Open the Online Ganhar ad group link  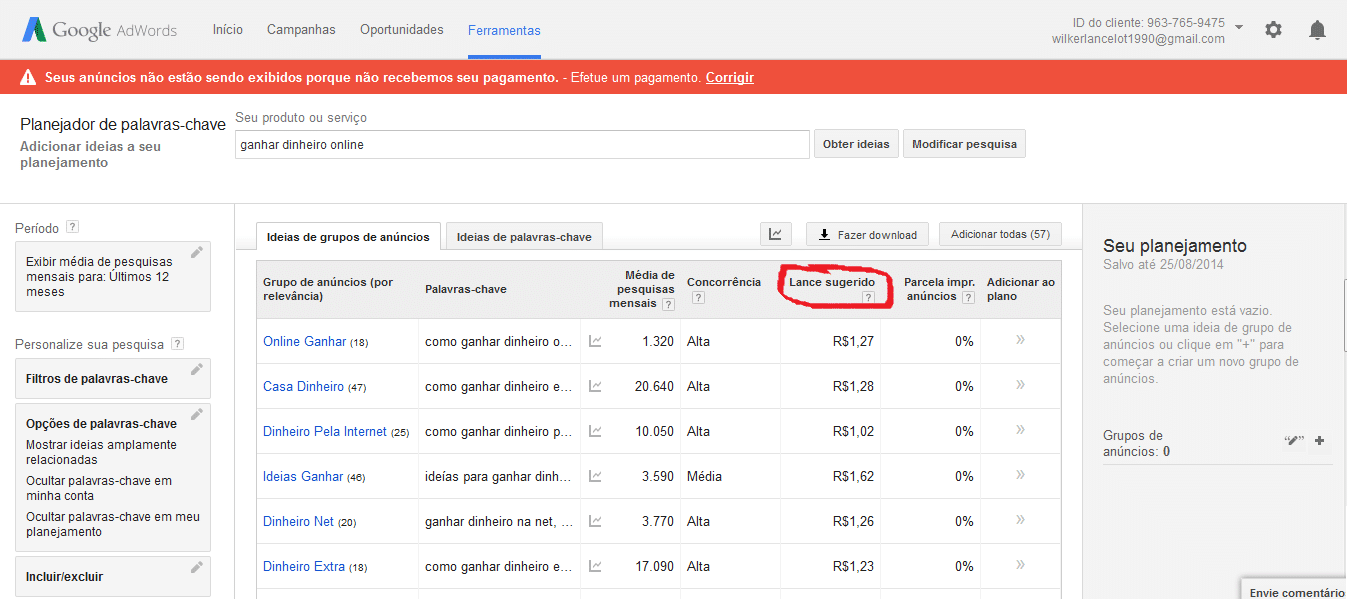(x=304, y=341)
